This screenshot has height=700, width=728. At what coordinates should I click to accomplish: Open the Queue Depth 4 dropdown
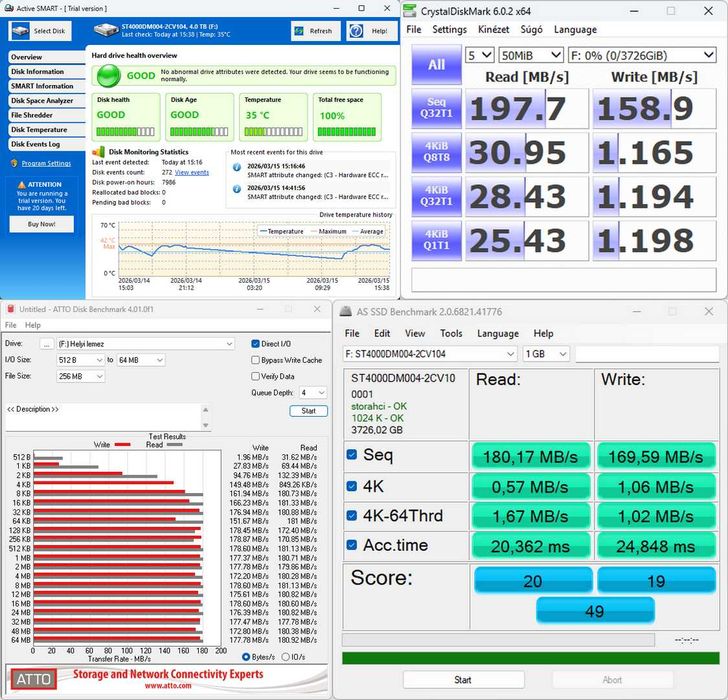tap(312, 393)
